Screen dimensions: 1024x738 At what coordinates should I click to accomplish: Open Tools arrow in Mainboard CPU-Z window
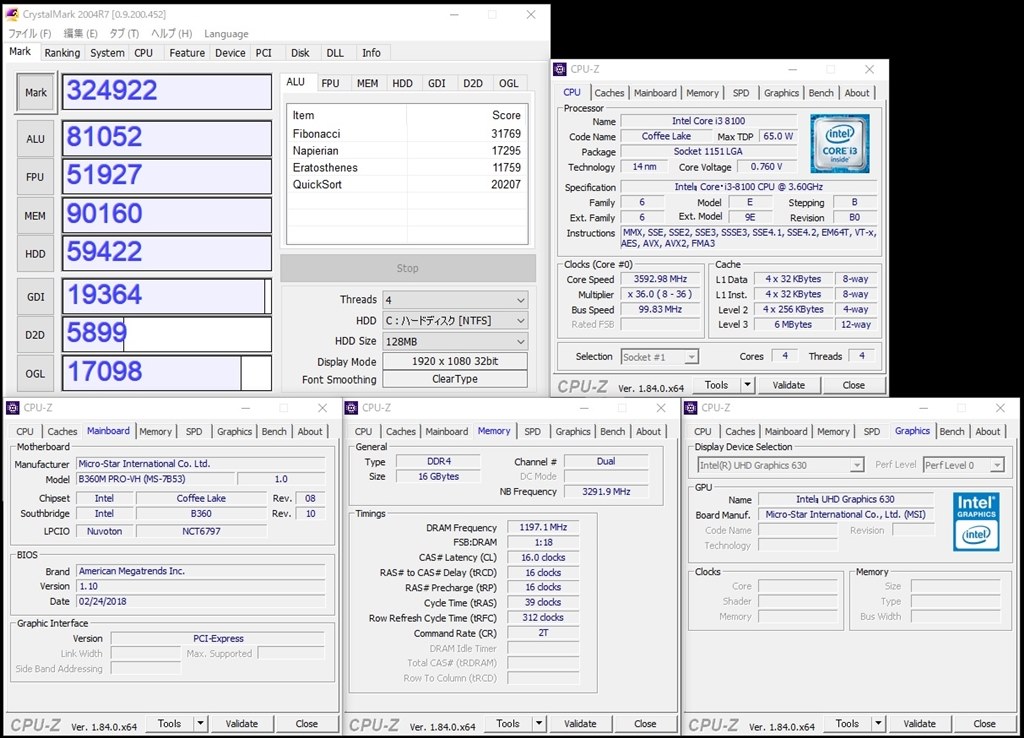coord(200,724)
